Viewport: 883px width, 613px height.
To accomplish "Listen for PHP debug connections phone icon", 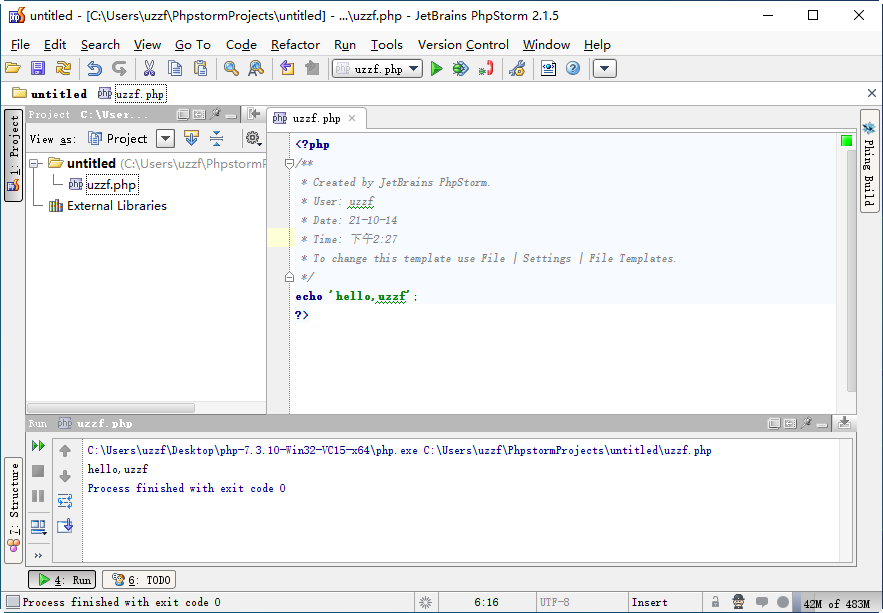I will 485,69.
